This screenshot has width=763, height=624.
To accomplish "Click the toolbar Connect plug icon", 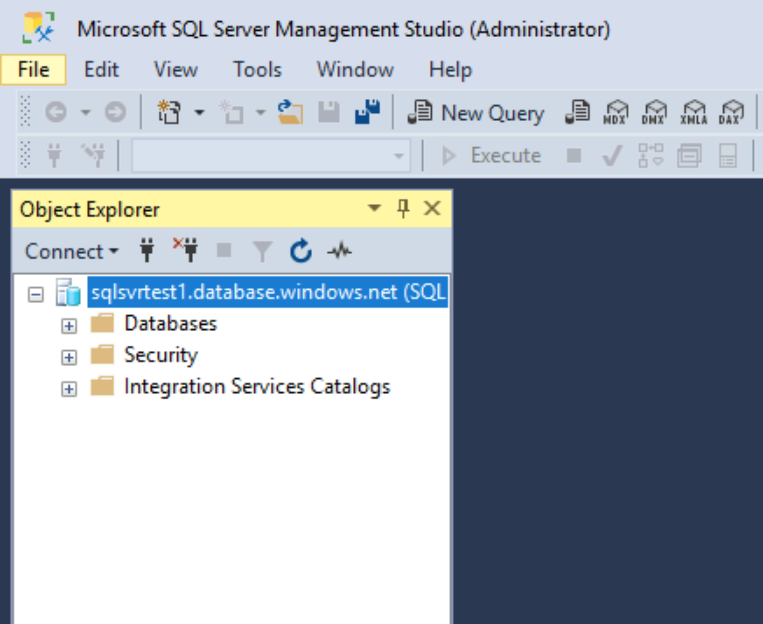I will click(x=54, y=156).
